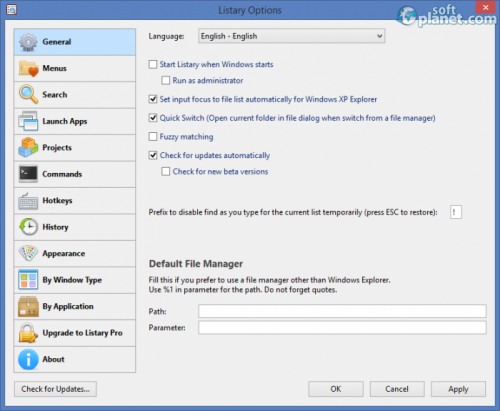Click the By Application box icon
Screen dimensions: 500x411
(28, 306)
